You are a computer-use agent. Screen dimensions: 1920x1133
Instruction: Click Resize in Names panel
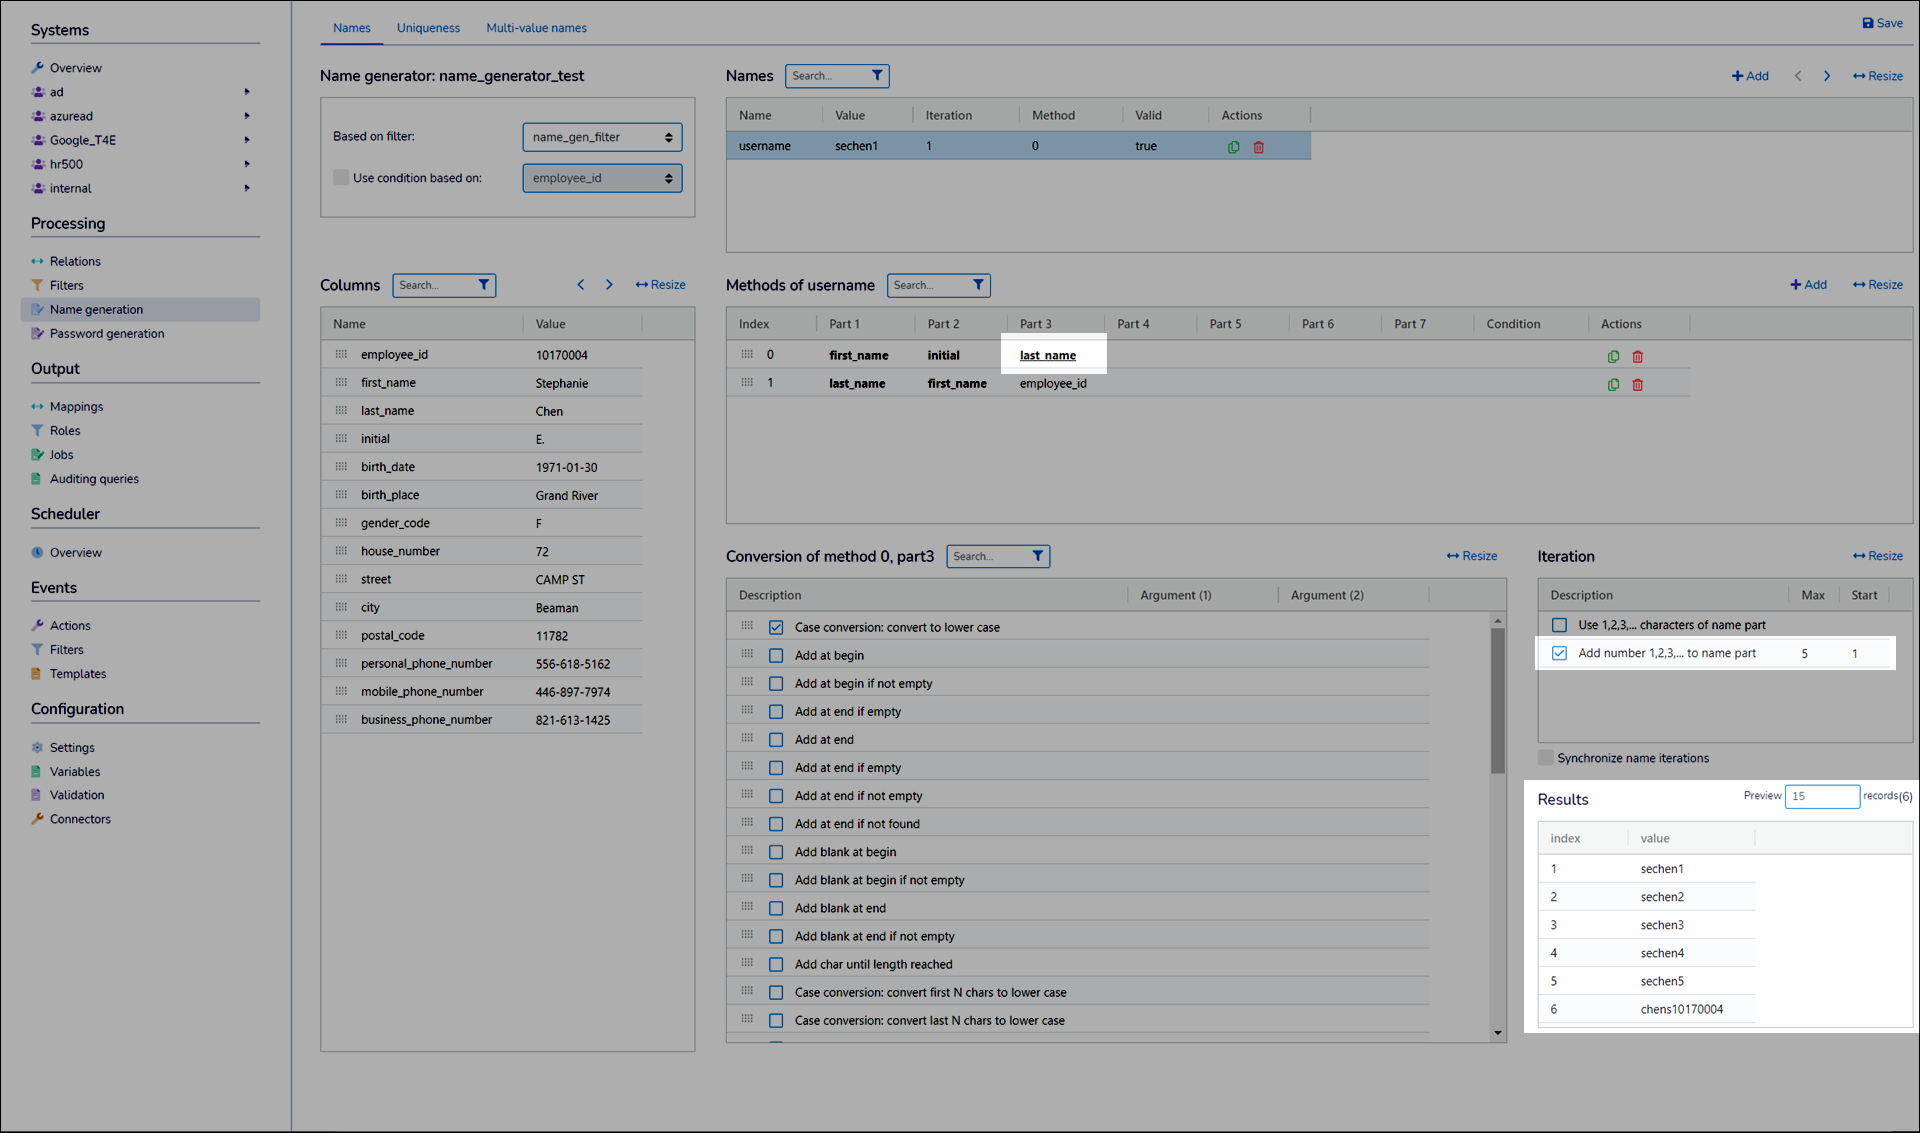[x=1878, y=76]
